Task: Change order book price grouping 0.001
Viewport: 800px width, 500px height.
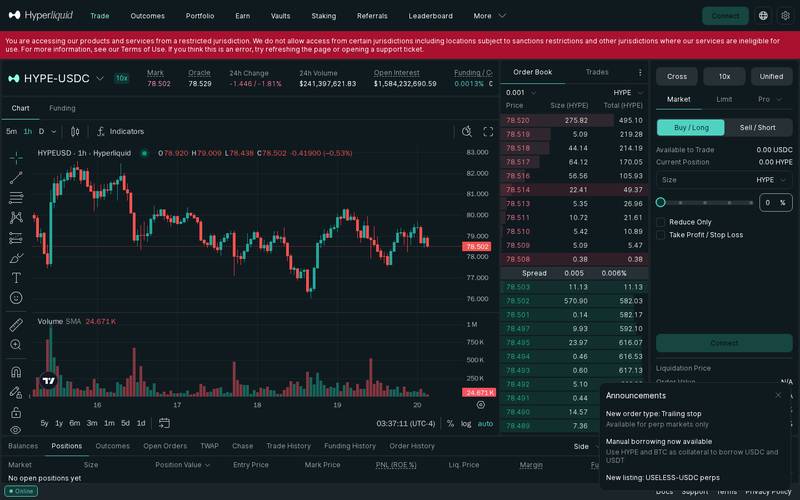Action: pos(520,92)
